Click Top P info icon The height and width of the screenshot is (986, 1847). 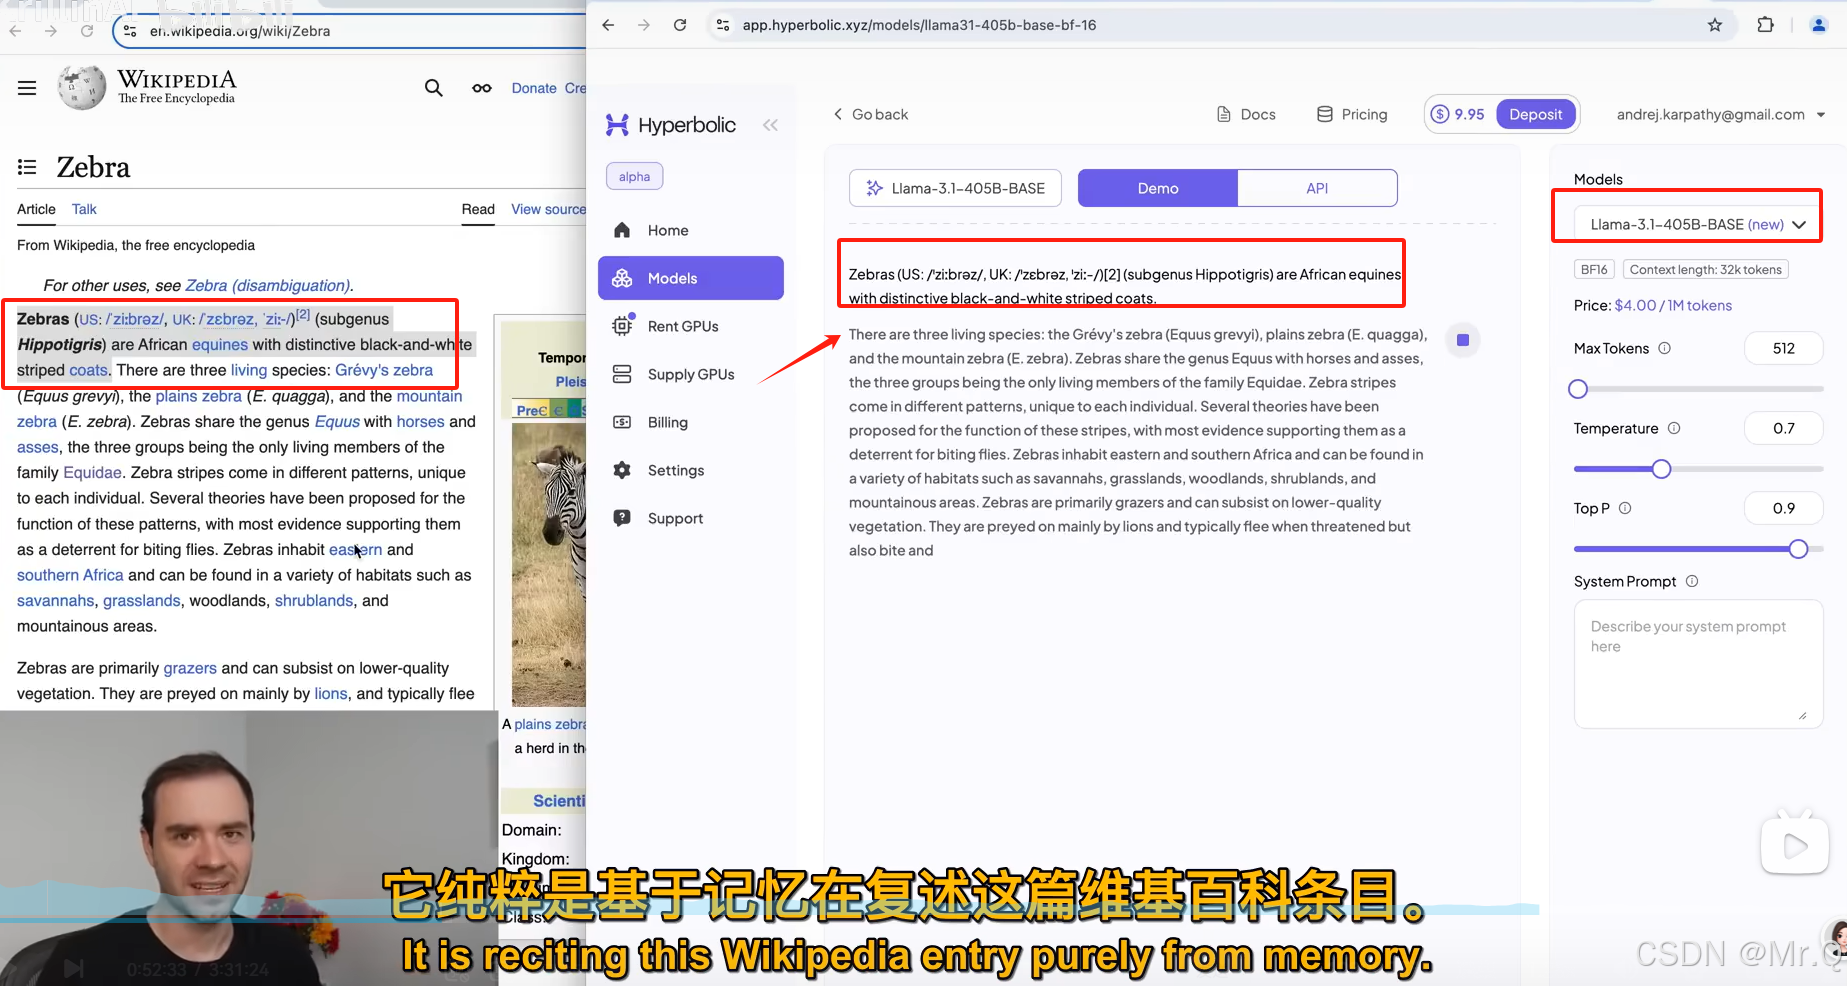pos(1625,508)
